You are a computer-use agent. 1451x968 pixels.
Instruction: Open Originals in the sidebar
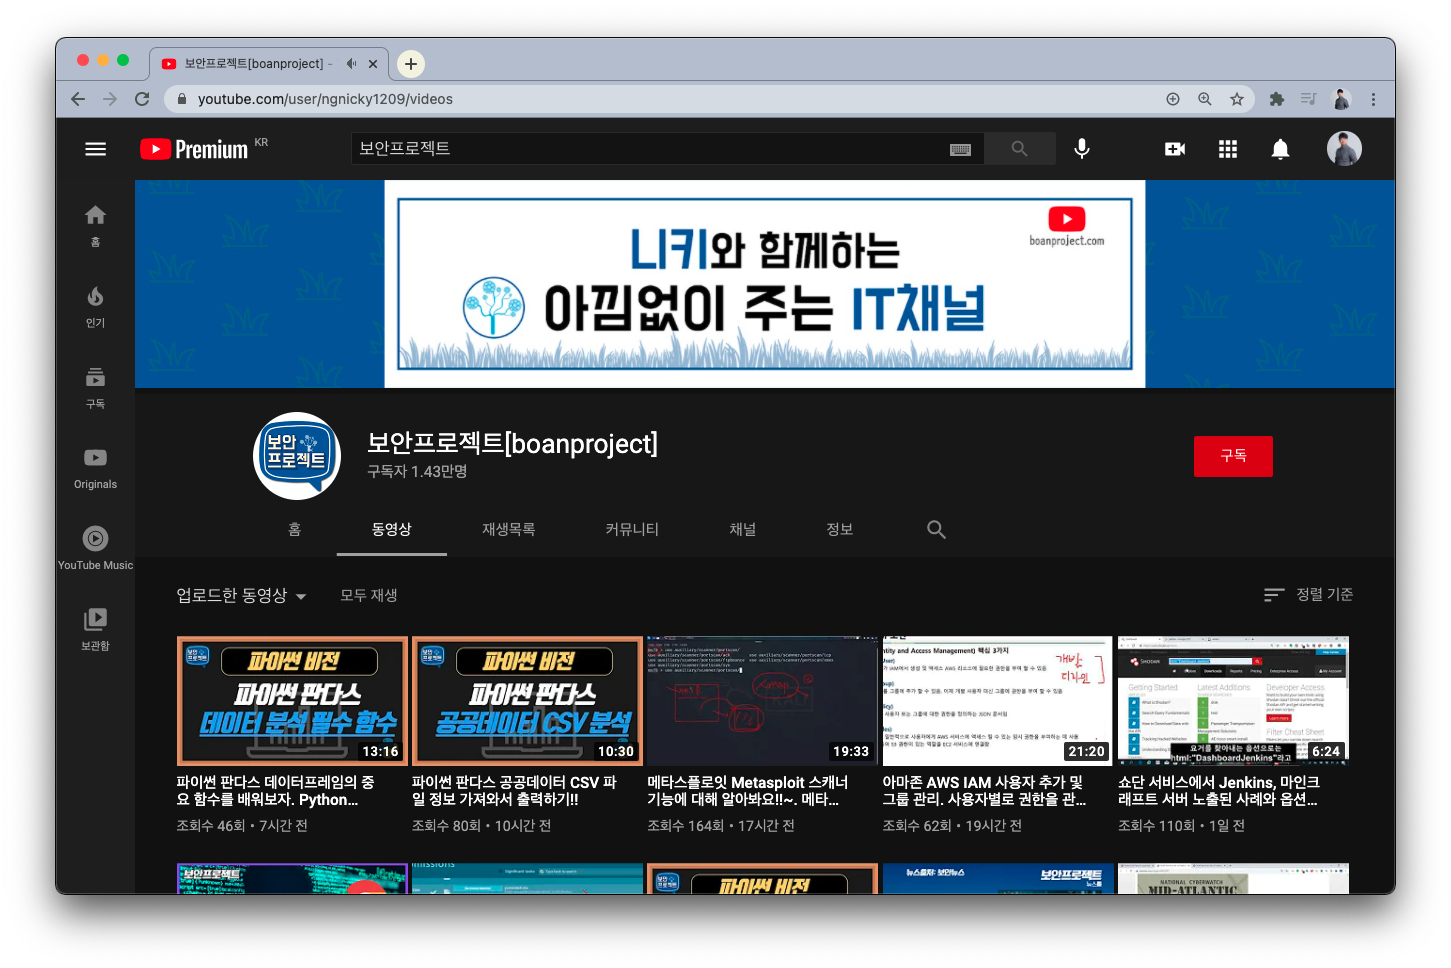(95, 468)
